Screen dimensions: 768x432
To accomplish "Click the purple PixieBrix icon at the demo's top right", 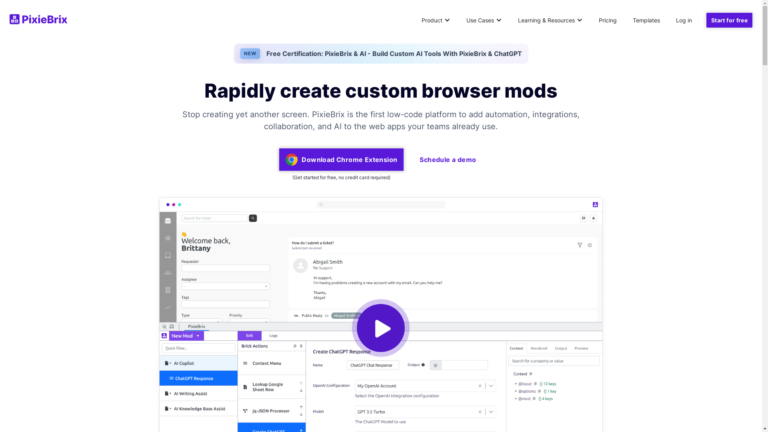I will (595, 204).
